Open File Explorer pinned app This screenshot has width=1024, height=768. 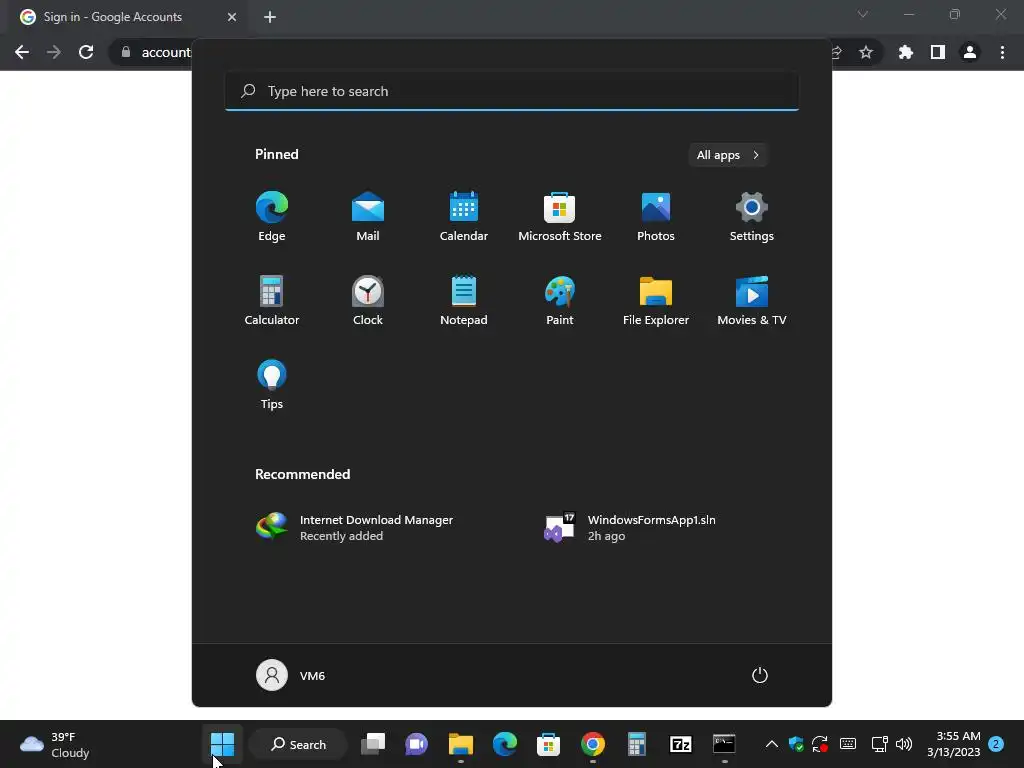coord(656,301)
